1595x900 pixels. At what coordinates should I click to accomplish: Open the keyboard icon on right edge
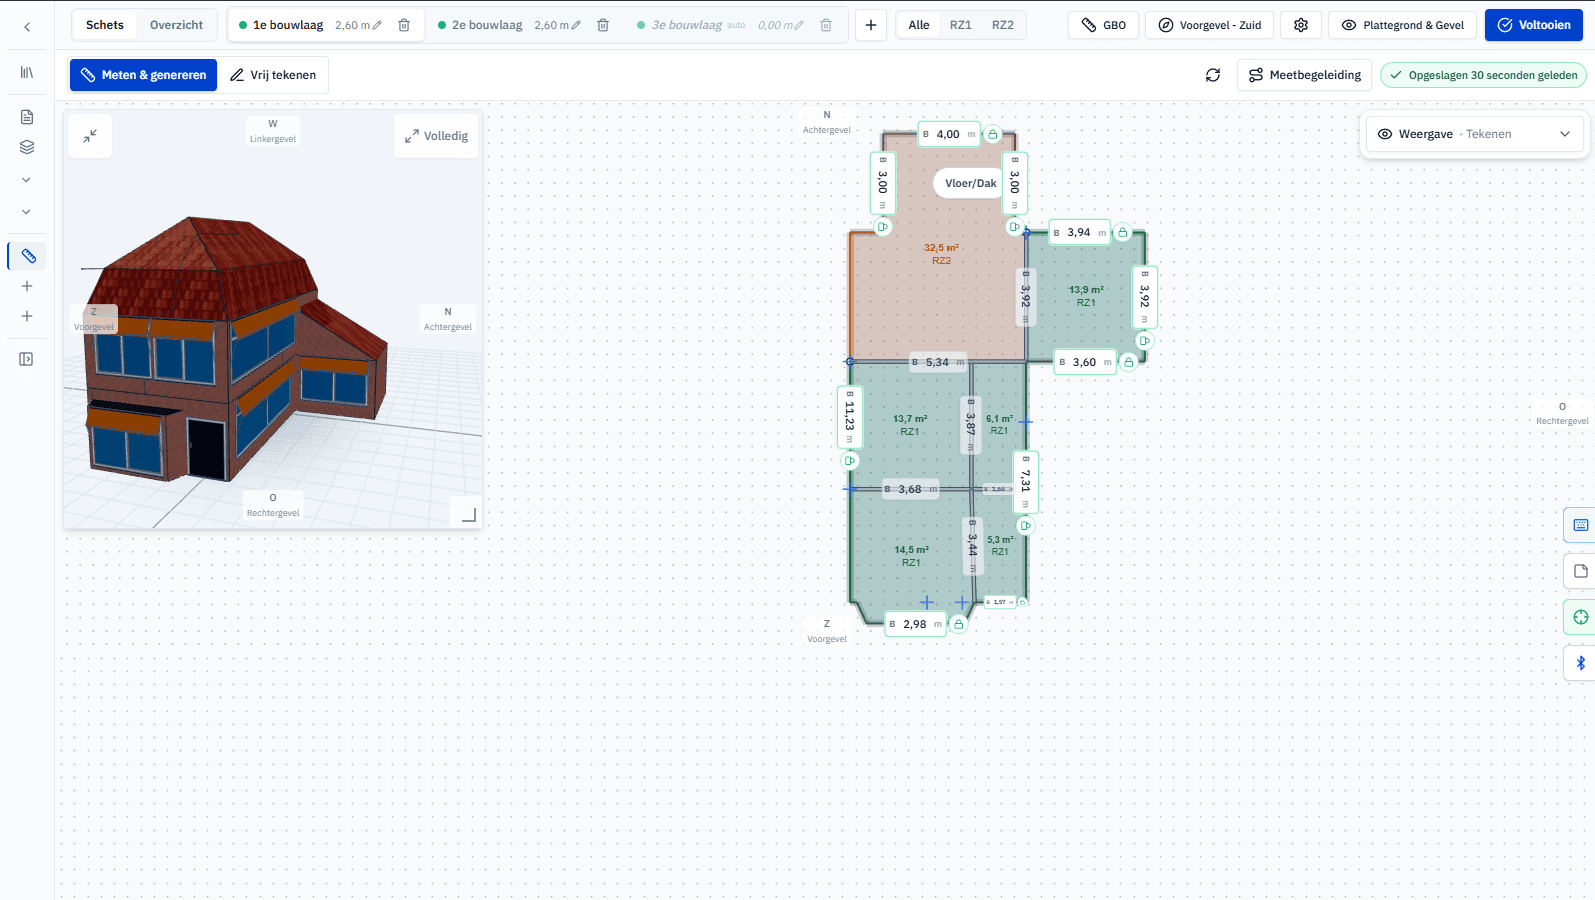coord(1580,525)
